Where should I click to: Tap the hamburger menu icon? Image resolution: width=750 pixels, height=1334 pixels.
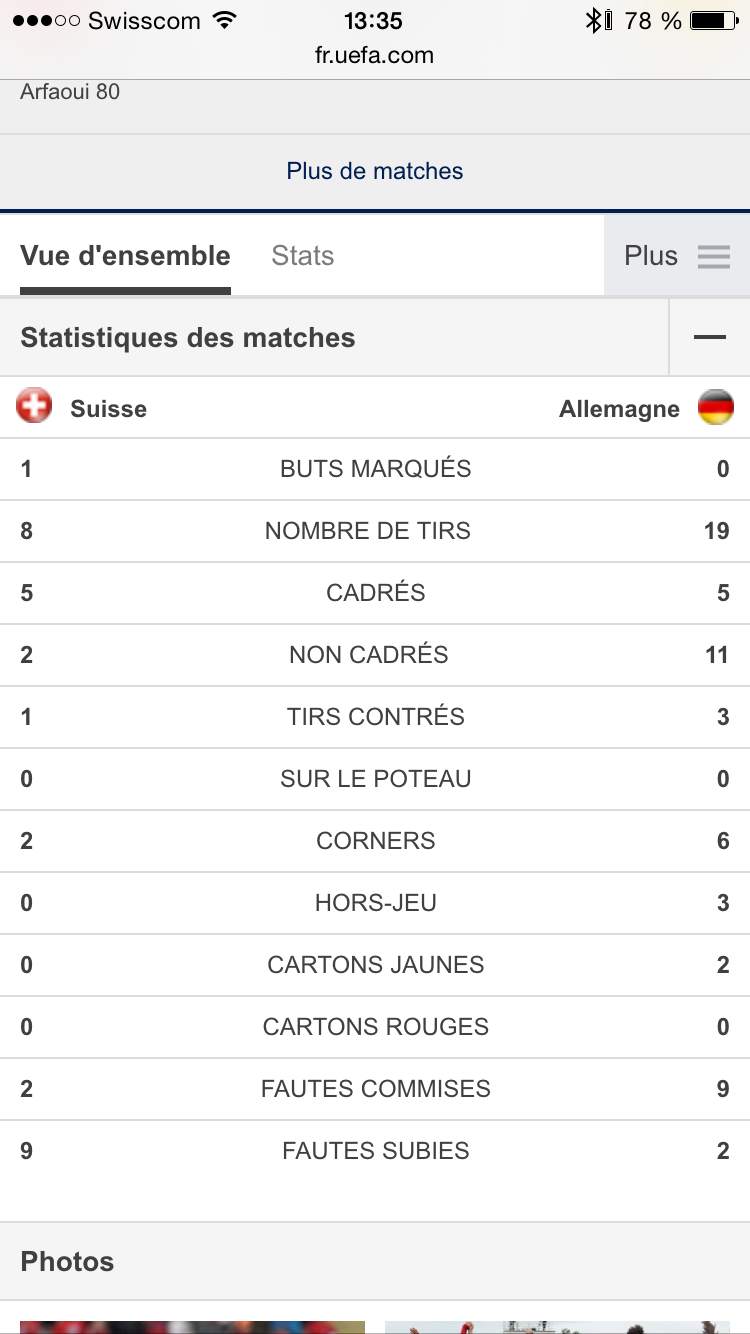(x=714, y=257)
